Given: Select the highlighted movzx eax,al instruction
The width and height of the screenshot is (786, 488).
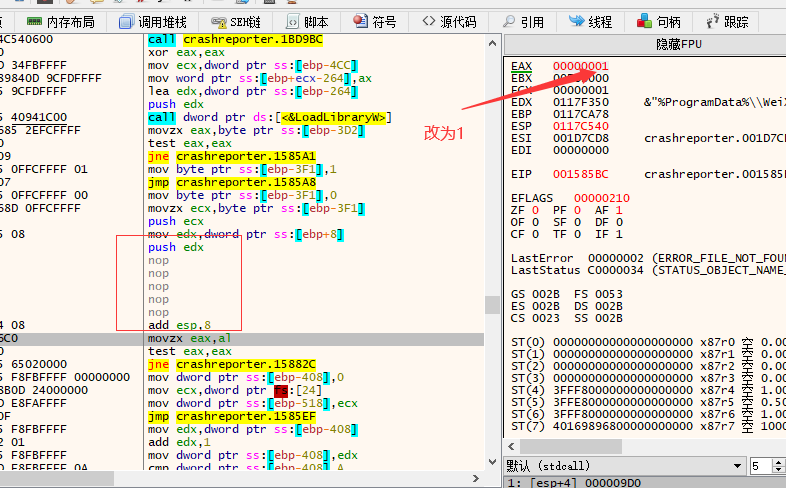Looking at the screenshot, I should pos(194,339).
